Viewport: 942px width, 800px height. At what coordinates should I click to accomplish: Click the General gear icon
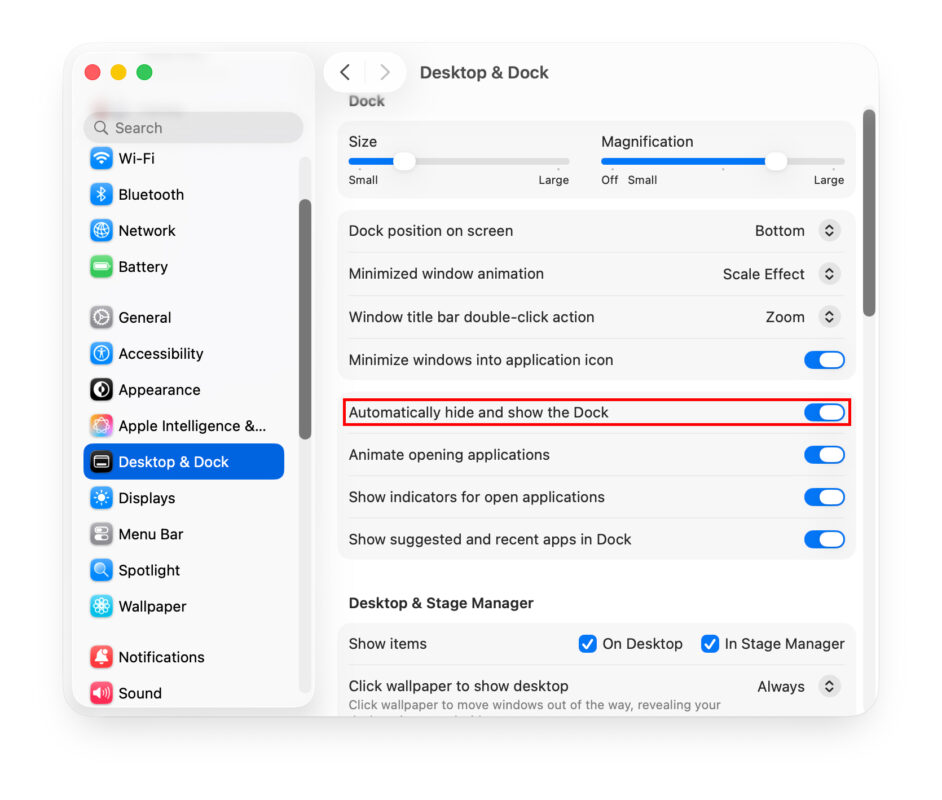click(101, 317)
